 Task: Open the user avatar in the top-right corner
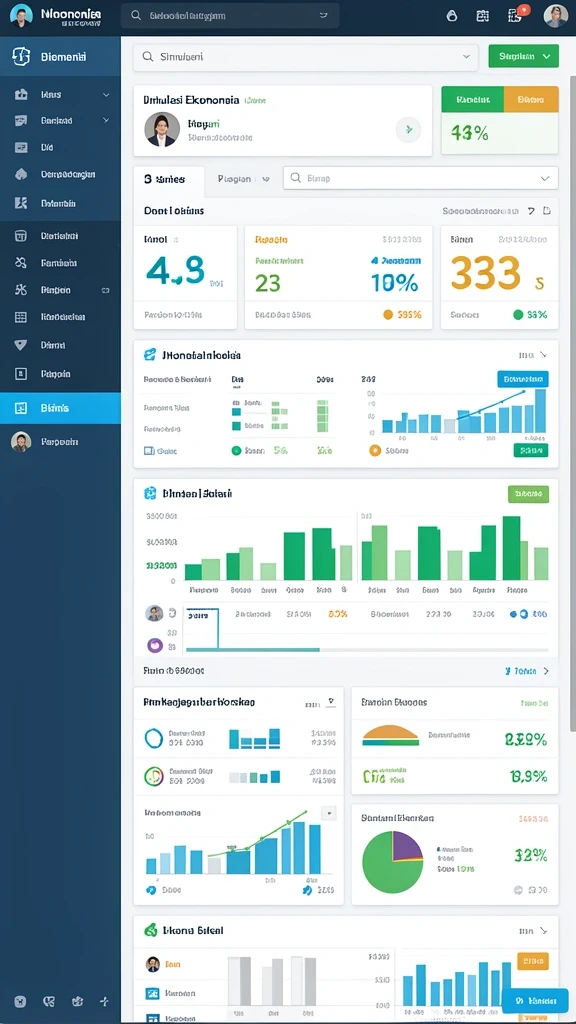tap(556, 16)
